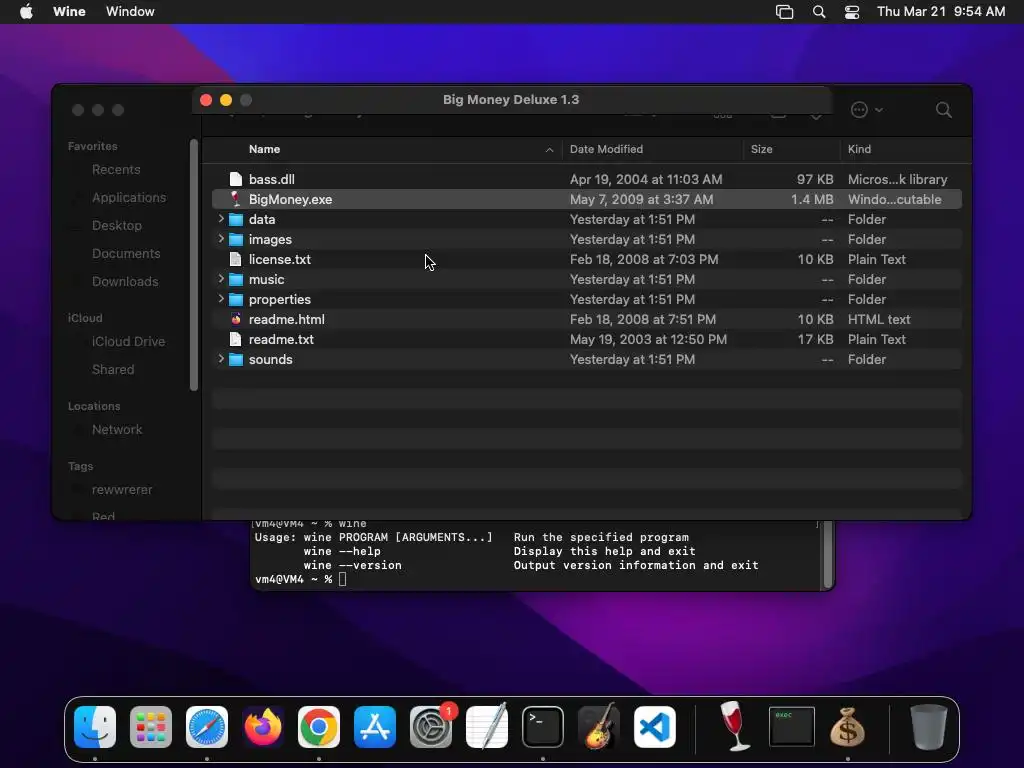Sort files by the Size column
Image resolution: width=1024 pixels, height=768 pixels.
[761, 149]
